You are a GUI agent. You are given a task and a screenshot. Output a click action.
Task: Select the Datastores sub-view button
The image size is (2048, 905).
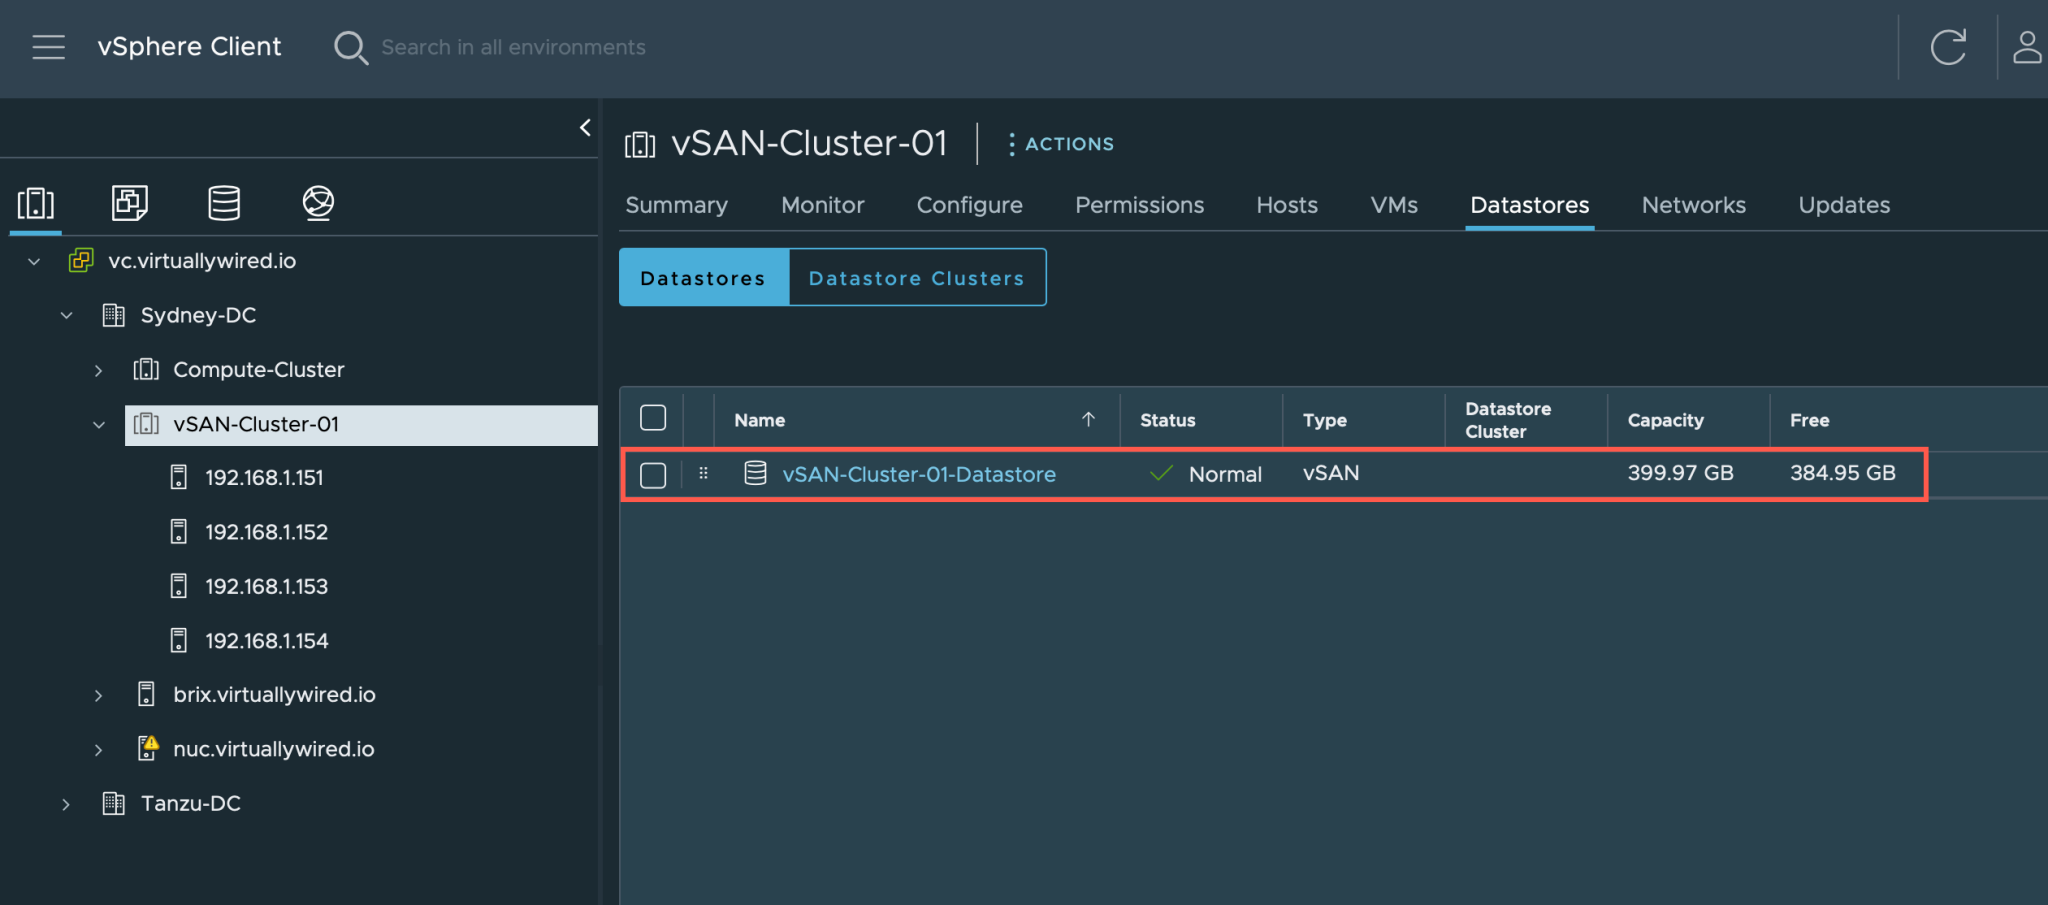pos(704,277)
